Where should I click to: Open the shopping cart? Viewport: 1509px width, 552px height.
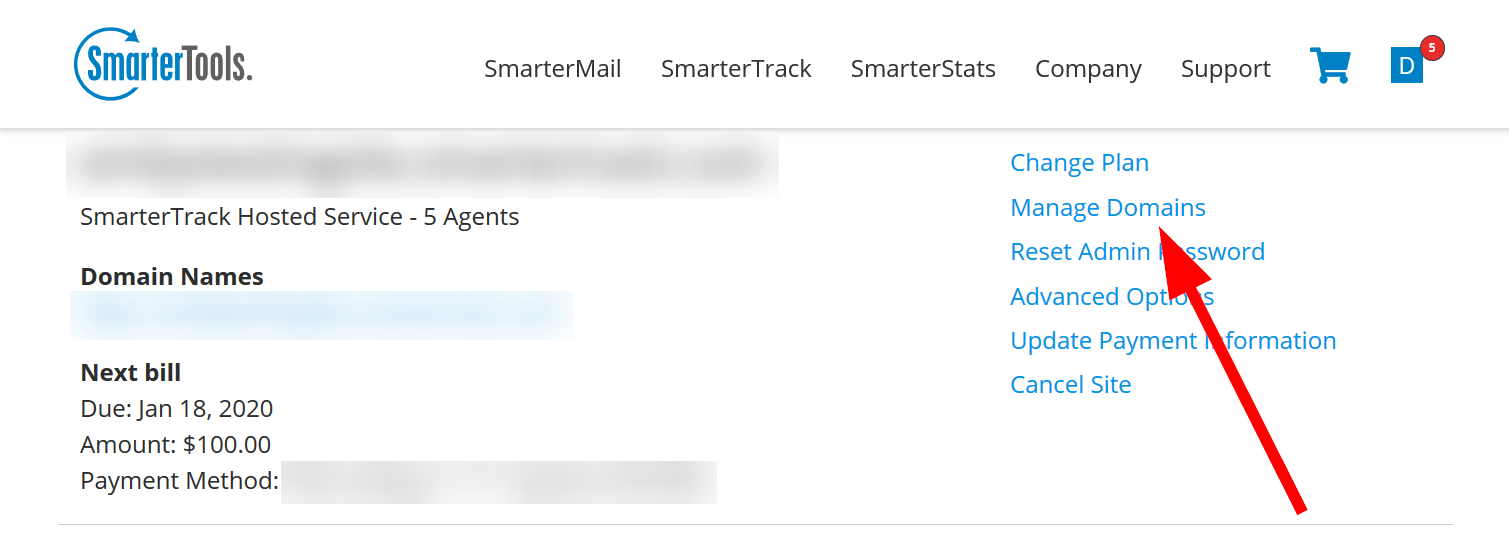coord(1330,66)
